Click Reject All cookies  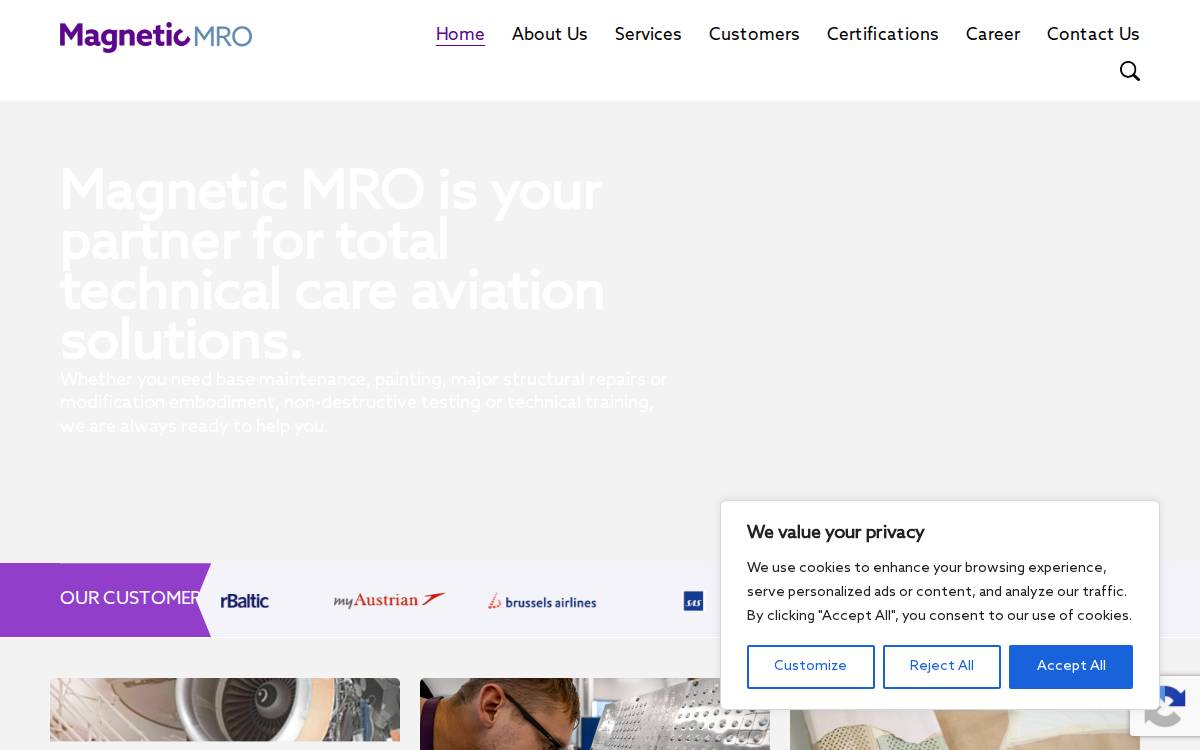941,666
